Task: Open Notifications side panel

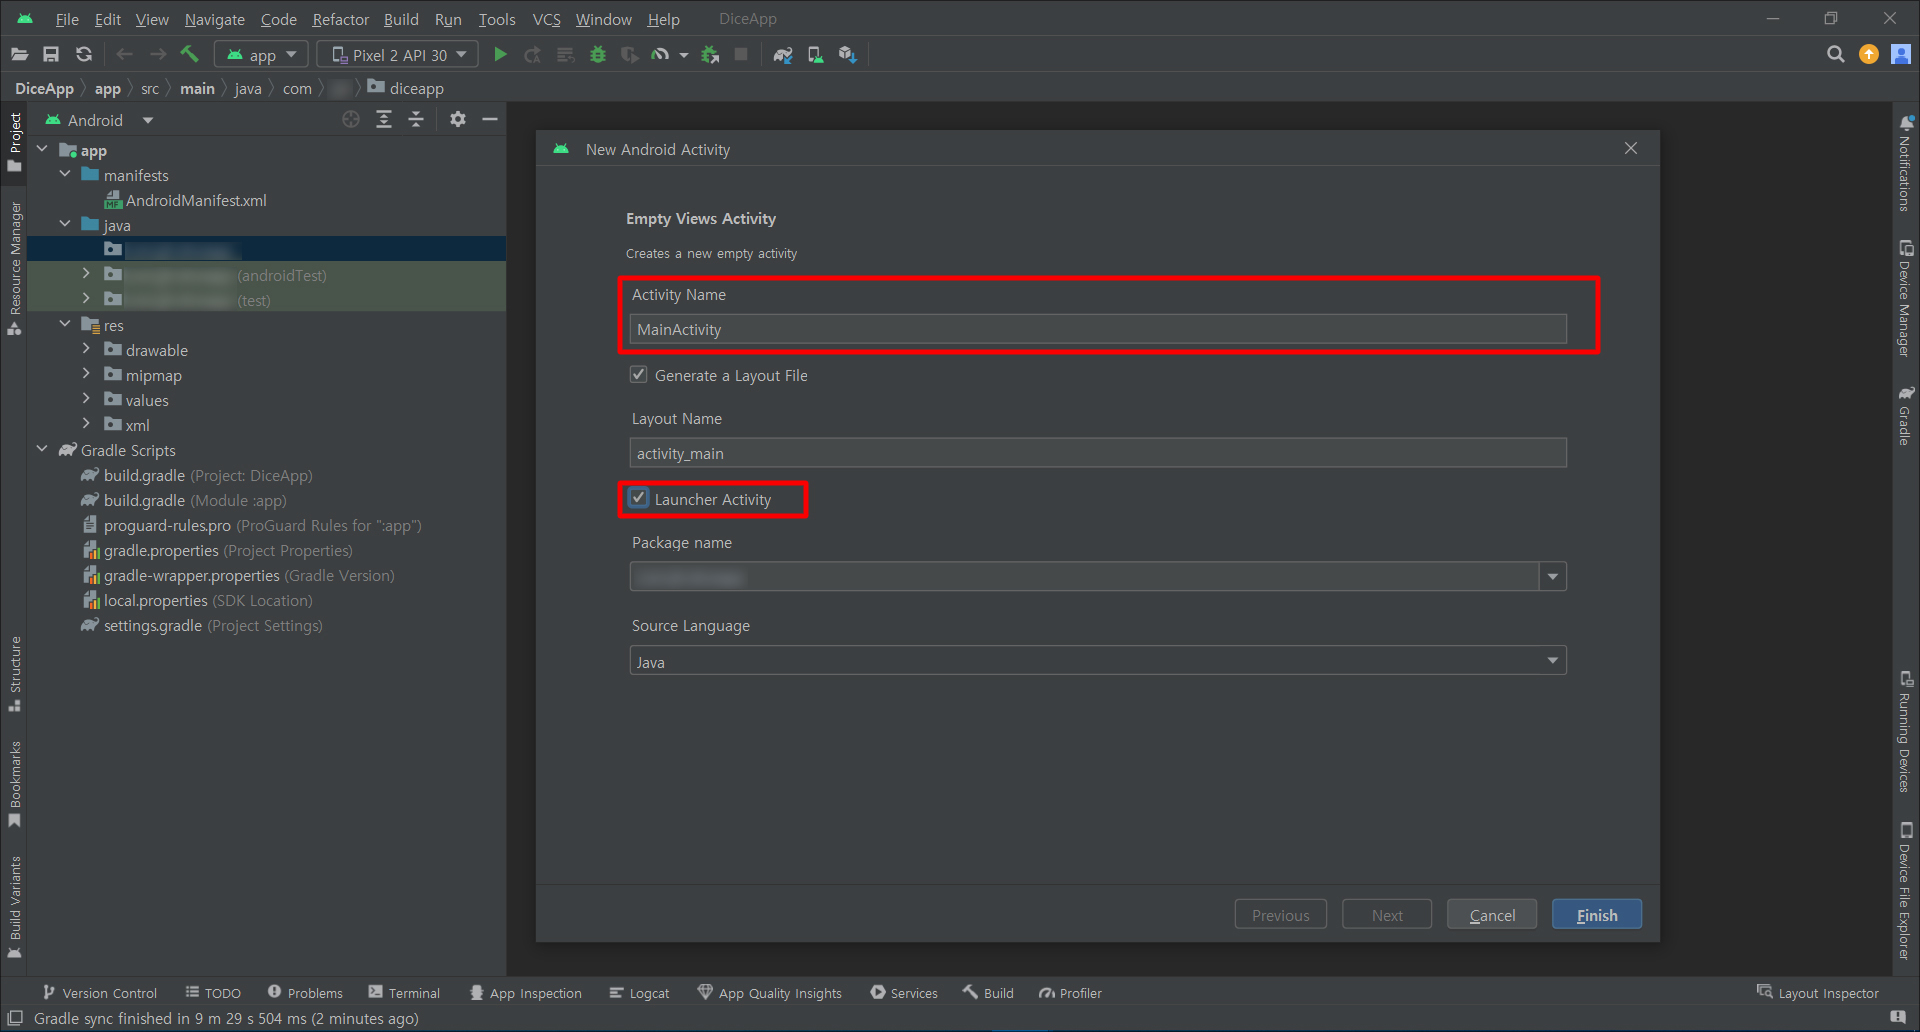Action: (x=1906, y=163)
